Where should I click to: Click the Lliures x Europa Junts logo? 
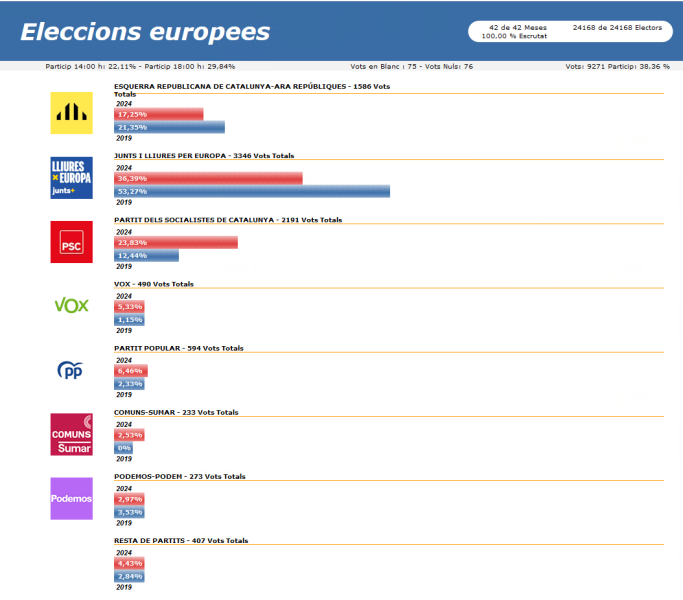point(71,178)
